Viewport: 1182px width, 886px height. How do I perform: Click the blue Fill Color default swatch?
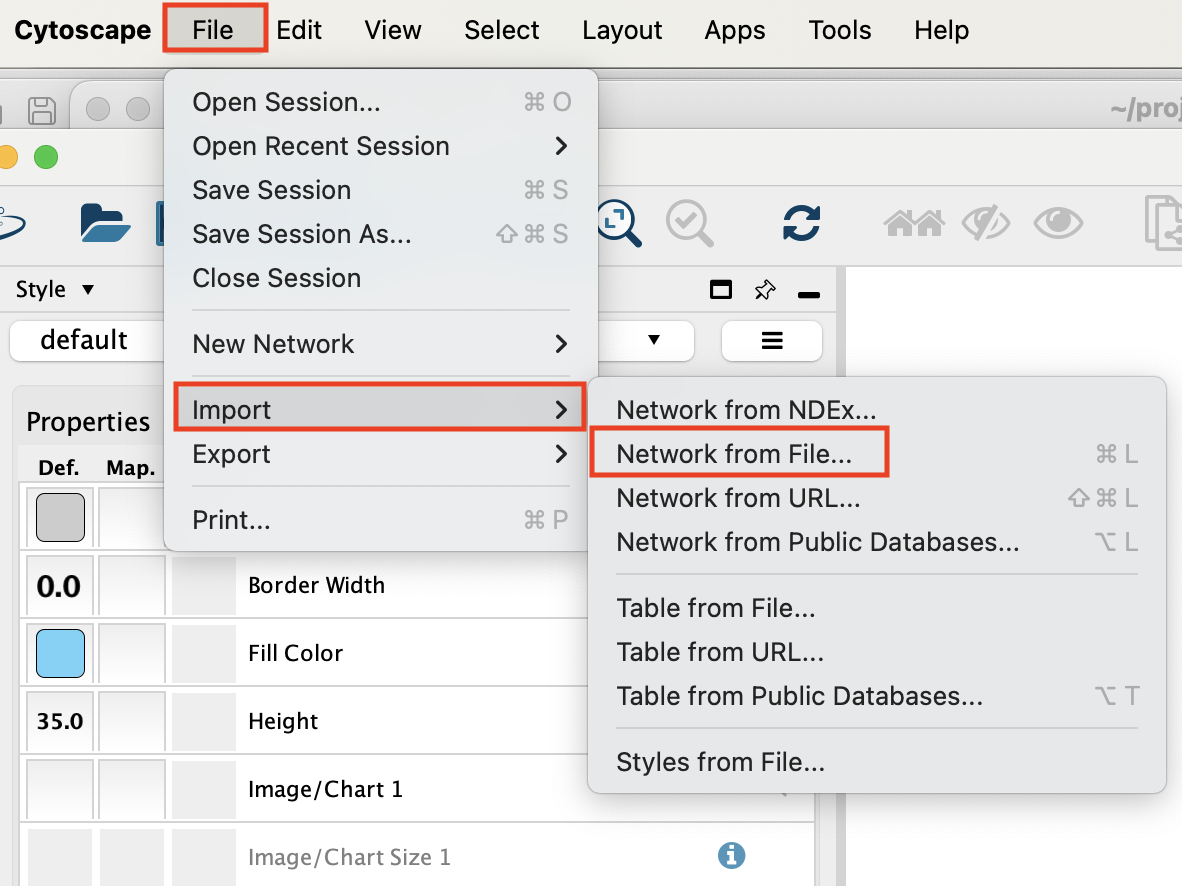click(60, 653)
